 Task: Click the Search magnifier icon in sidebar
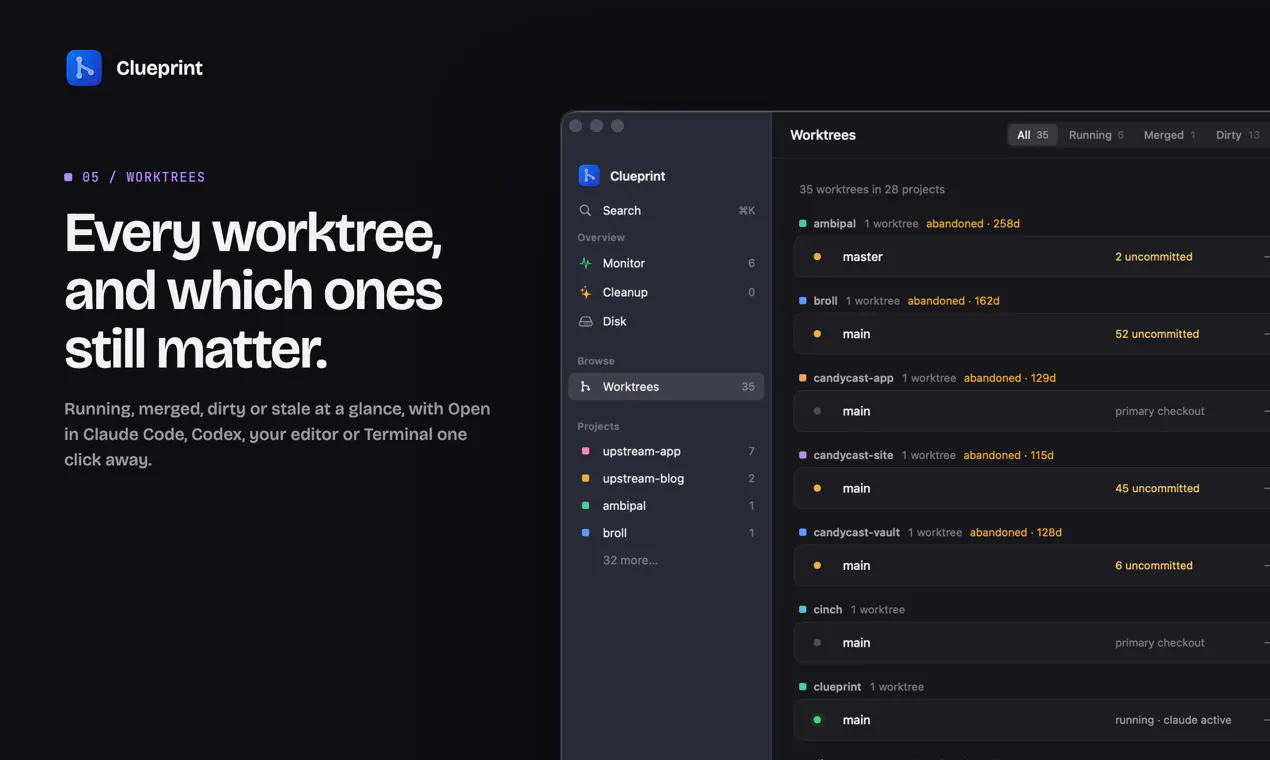(x=585, y=210)
